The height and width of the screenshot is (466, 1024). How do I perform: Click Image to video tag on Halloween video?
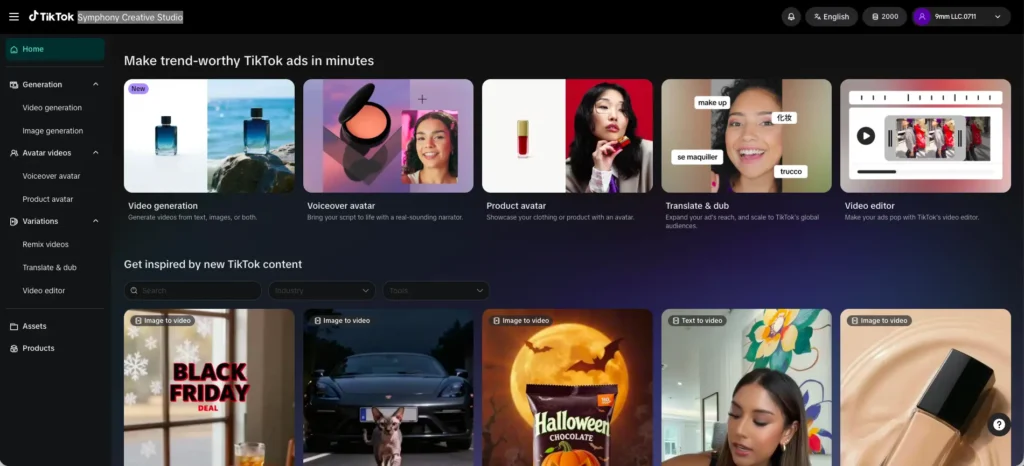[x=520, y=320]
